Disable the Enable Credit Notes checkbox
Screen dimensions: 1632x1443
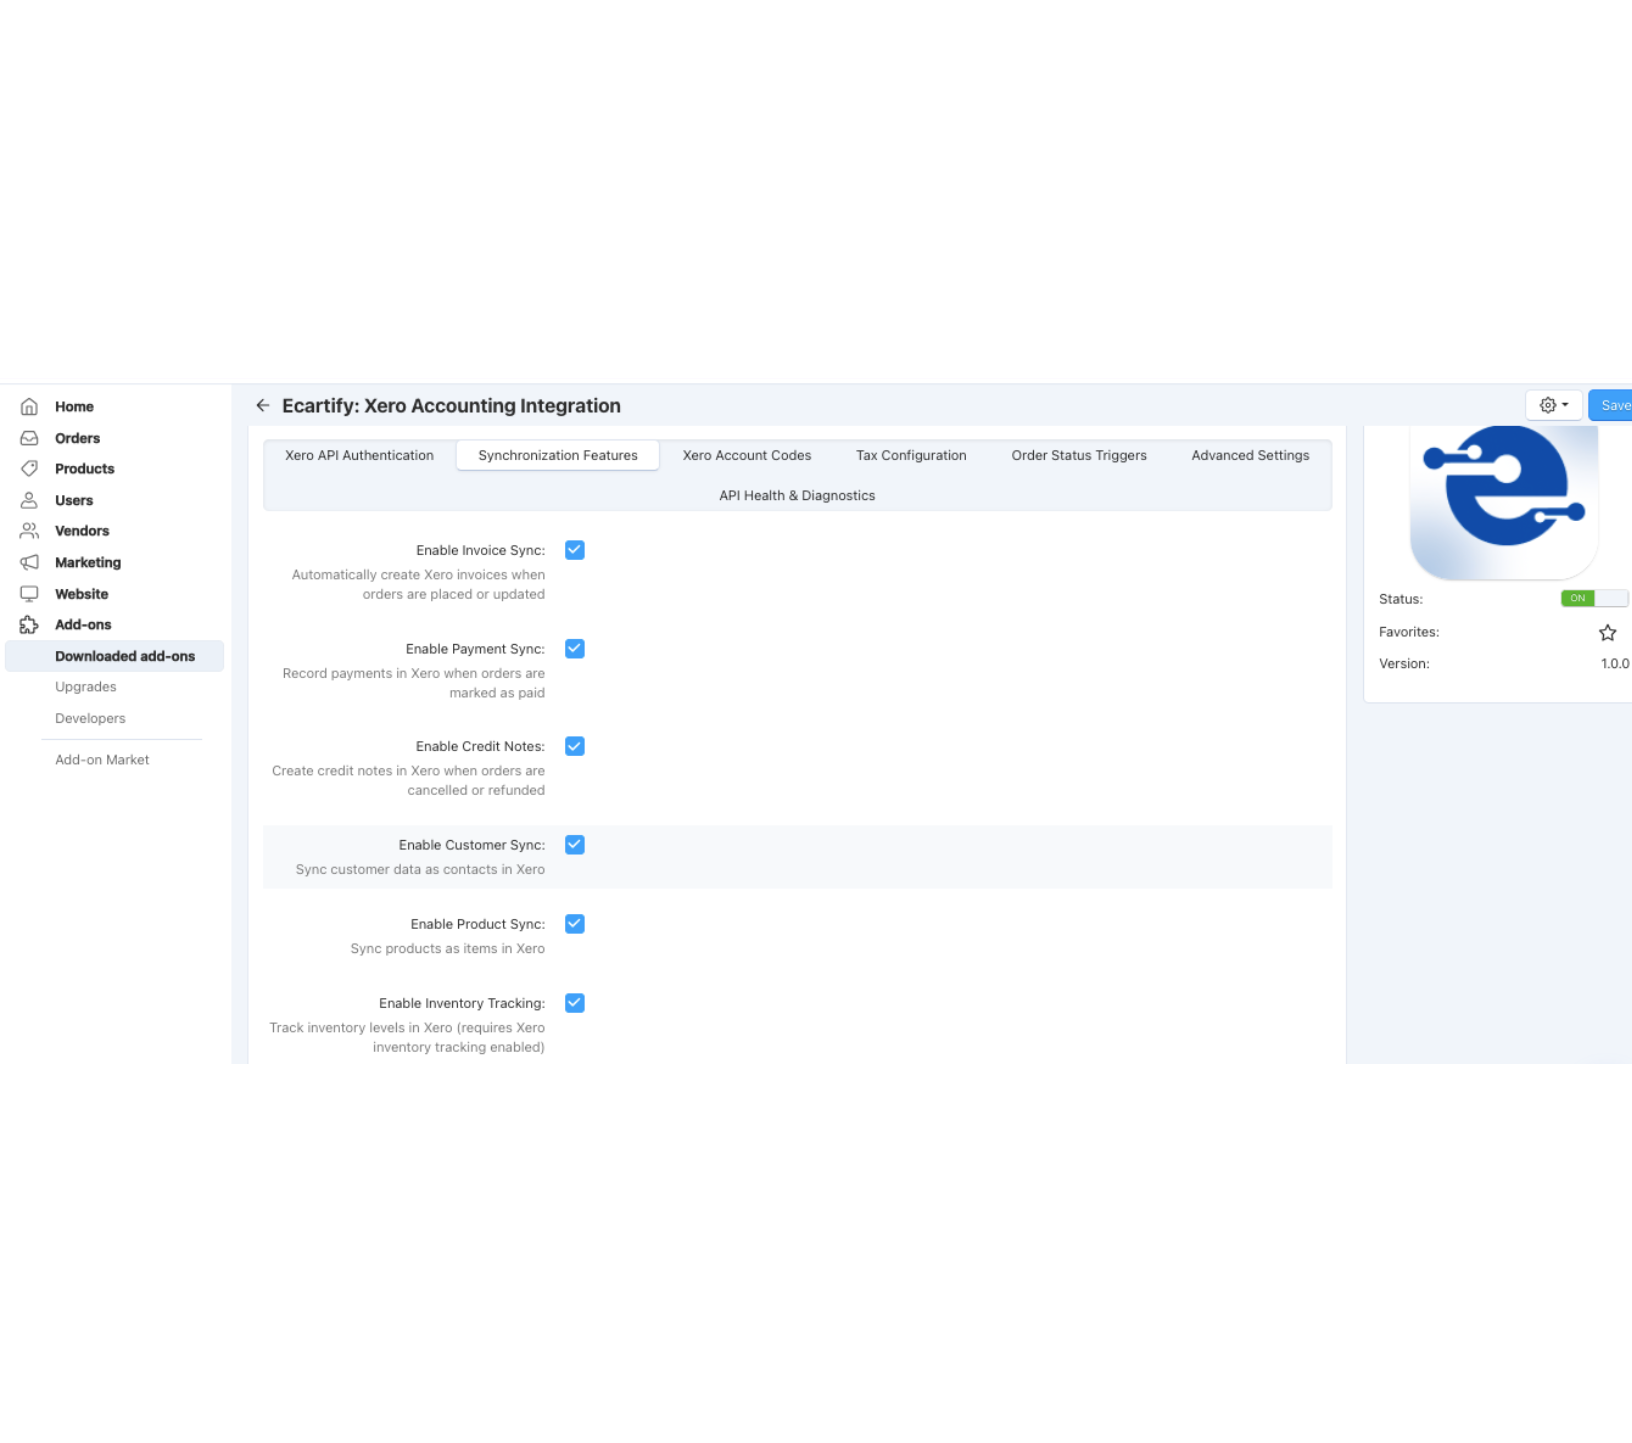pos(575,746)
